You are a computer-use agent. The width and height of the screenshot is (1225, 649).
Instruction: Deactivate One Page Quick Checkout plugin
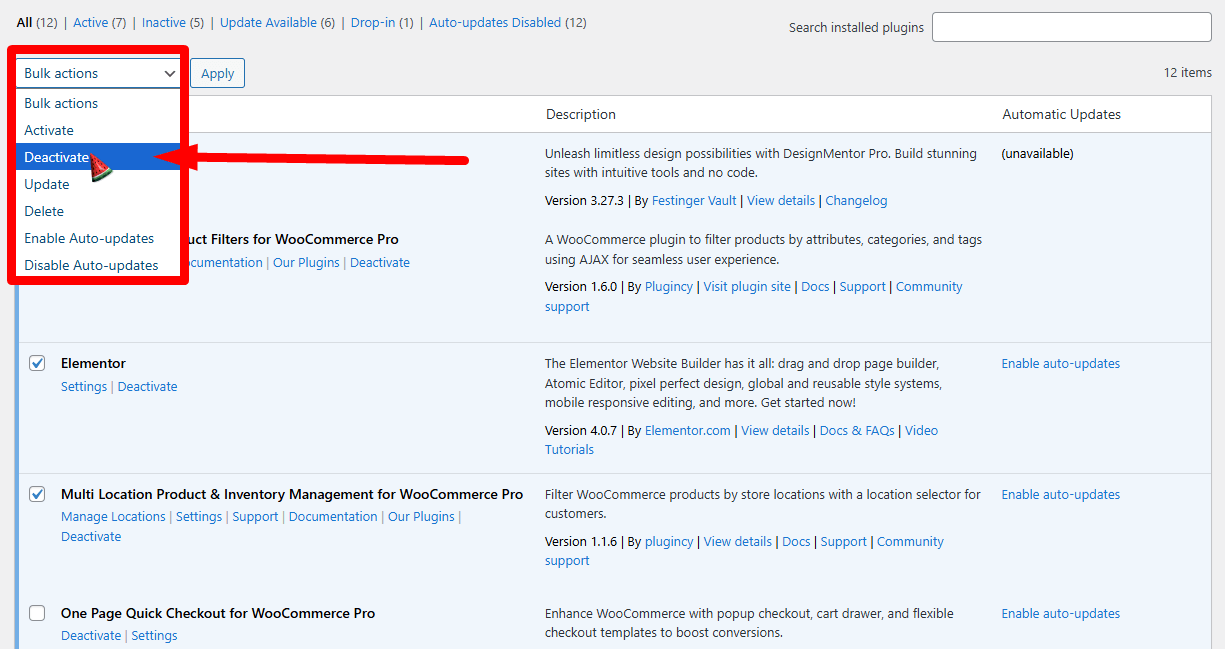click(x=91, y=635)
